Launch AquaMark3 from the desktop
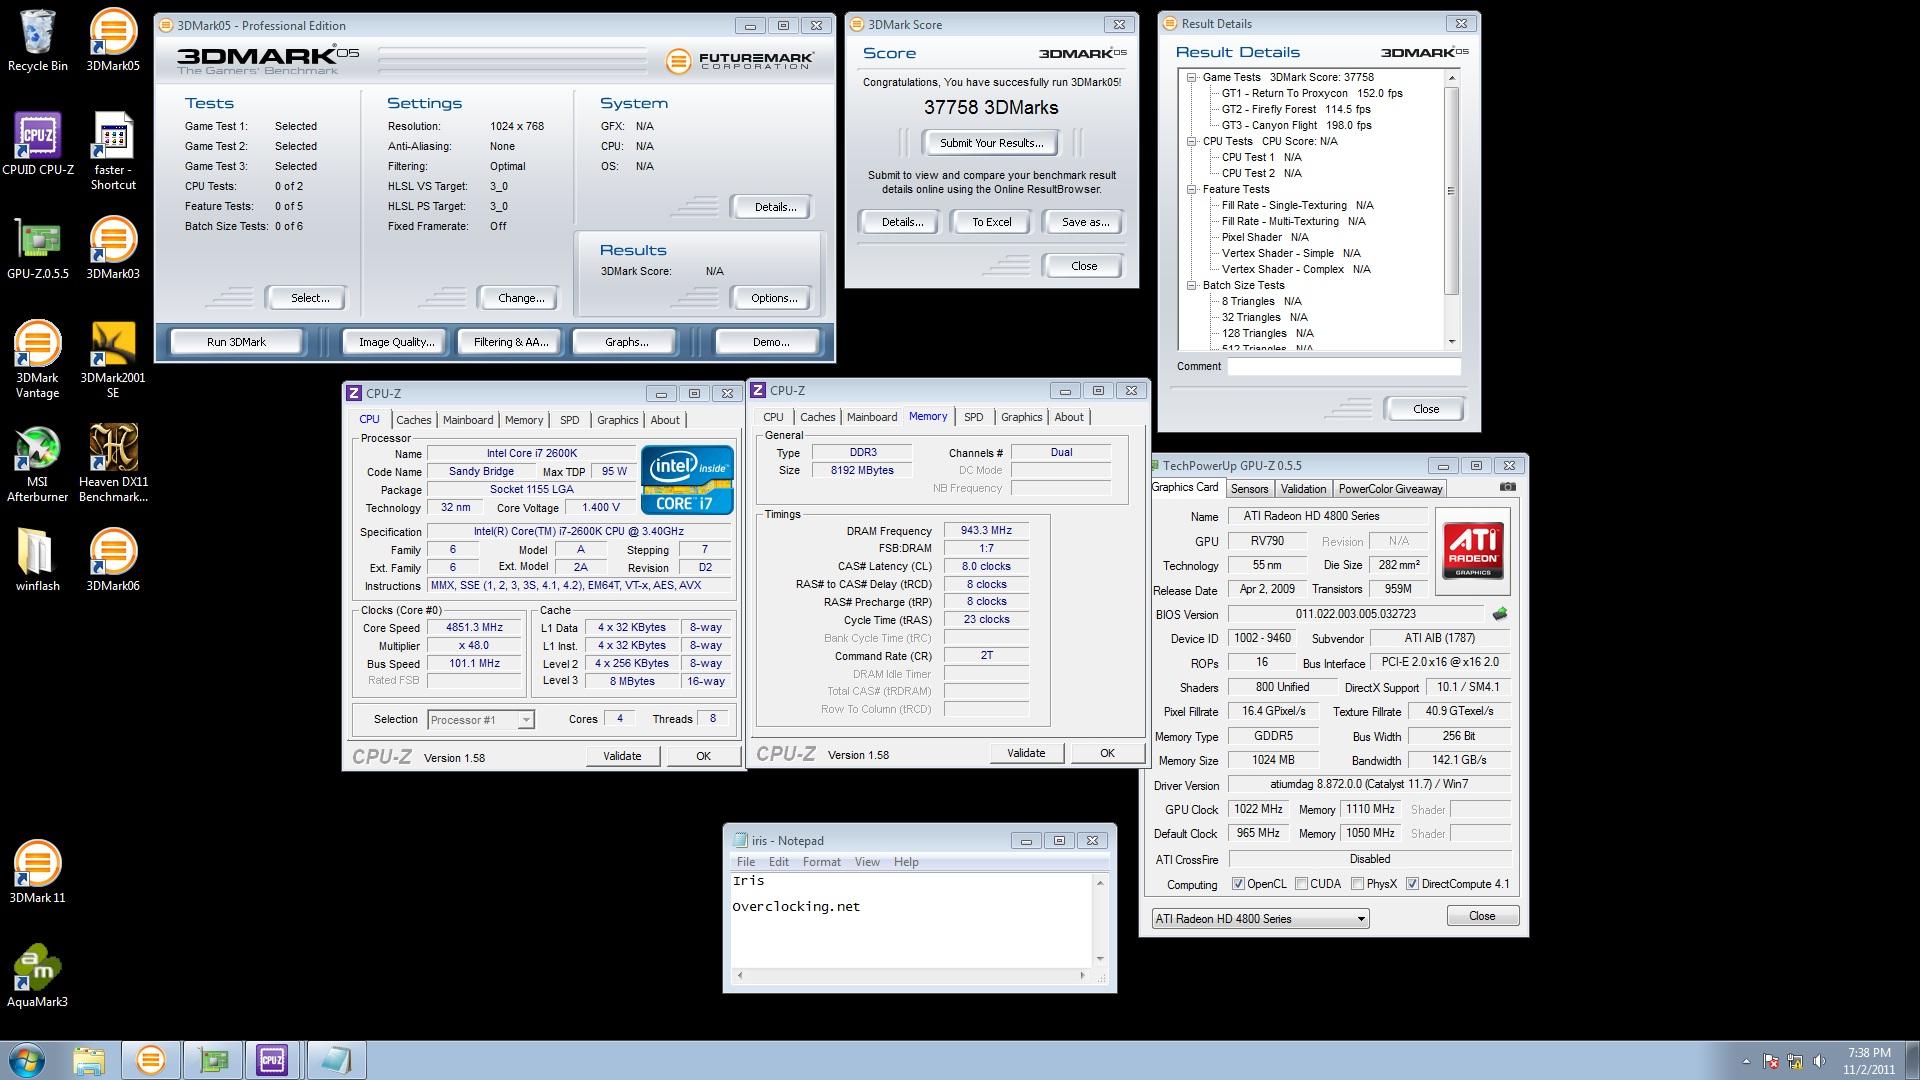The width and height of the screenshot is (1920, 1080). point(37,975)
